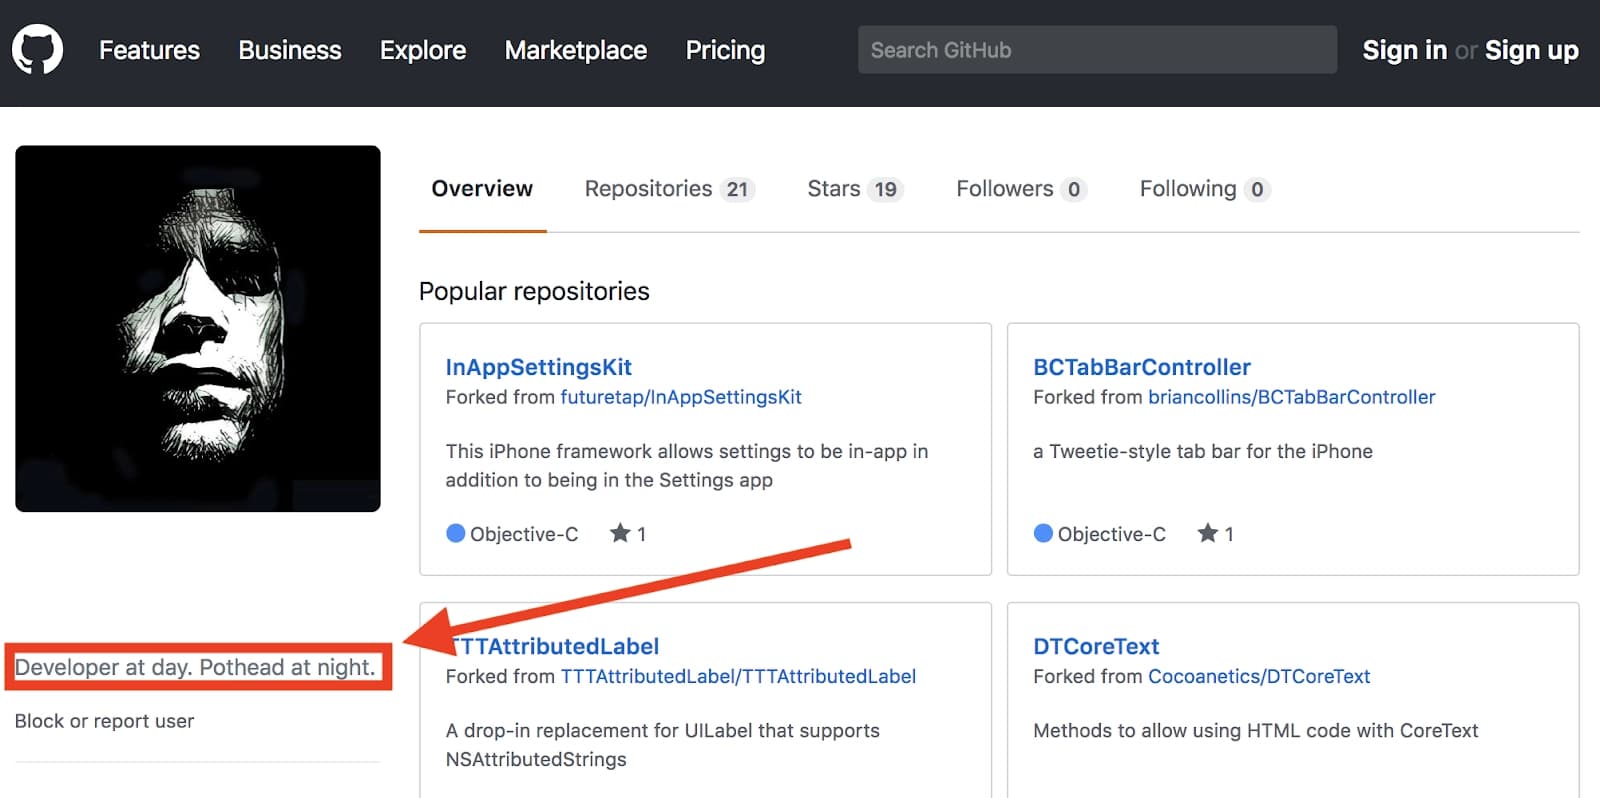Click the blue Objective-C dot under InAppSettingsKit
Screen dimensions: 1600x798
tap(456, 533)
